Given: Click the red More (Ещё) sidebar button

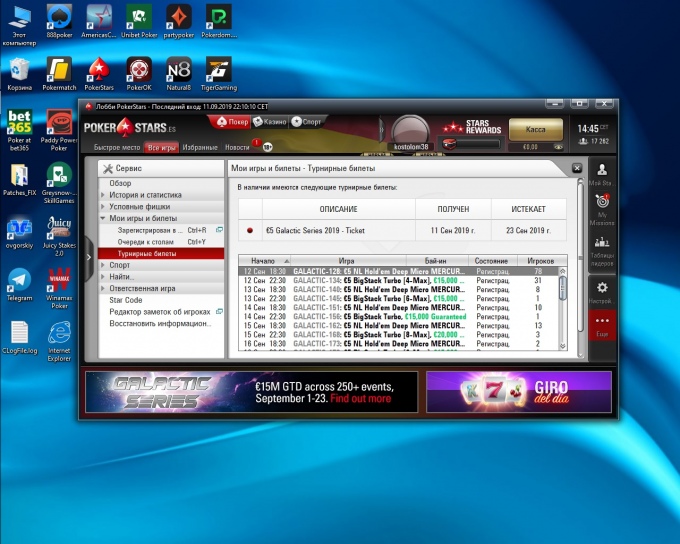Looking at the screenshot, I should (x=602, y=325).
